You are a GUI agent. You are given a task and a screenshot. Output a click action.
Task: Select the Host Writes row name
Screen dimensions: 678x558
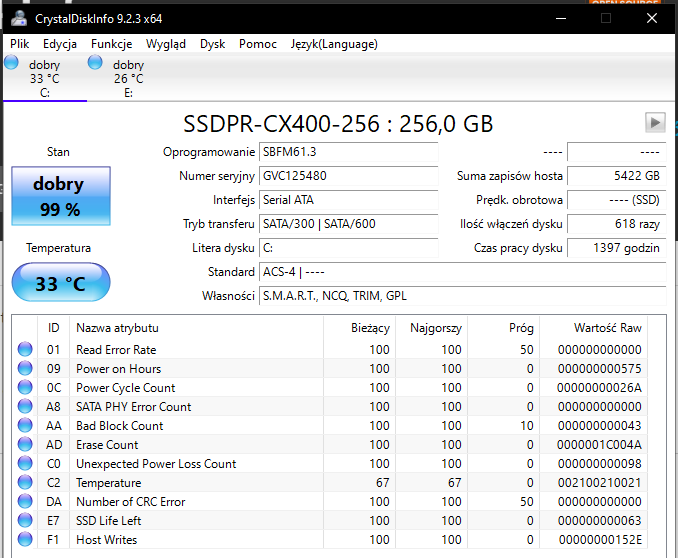coord(106,540)
